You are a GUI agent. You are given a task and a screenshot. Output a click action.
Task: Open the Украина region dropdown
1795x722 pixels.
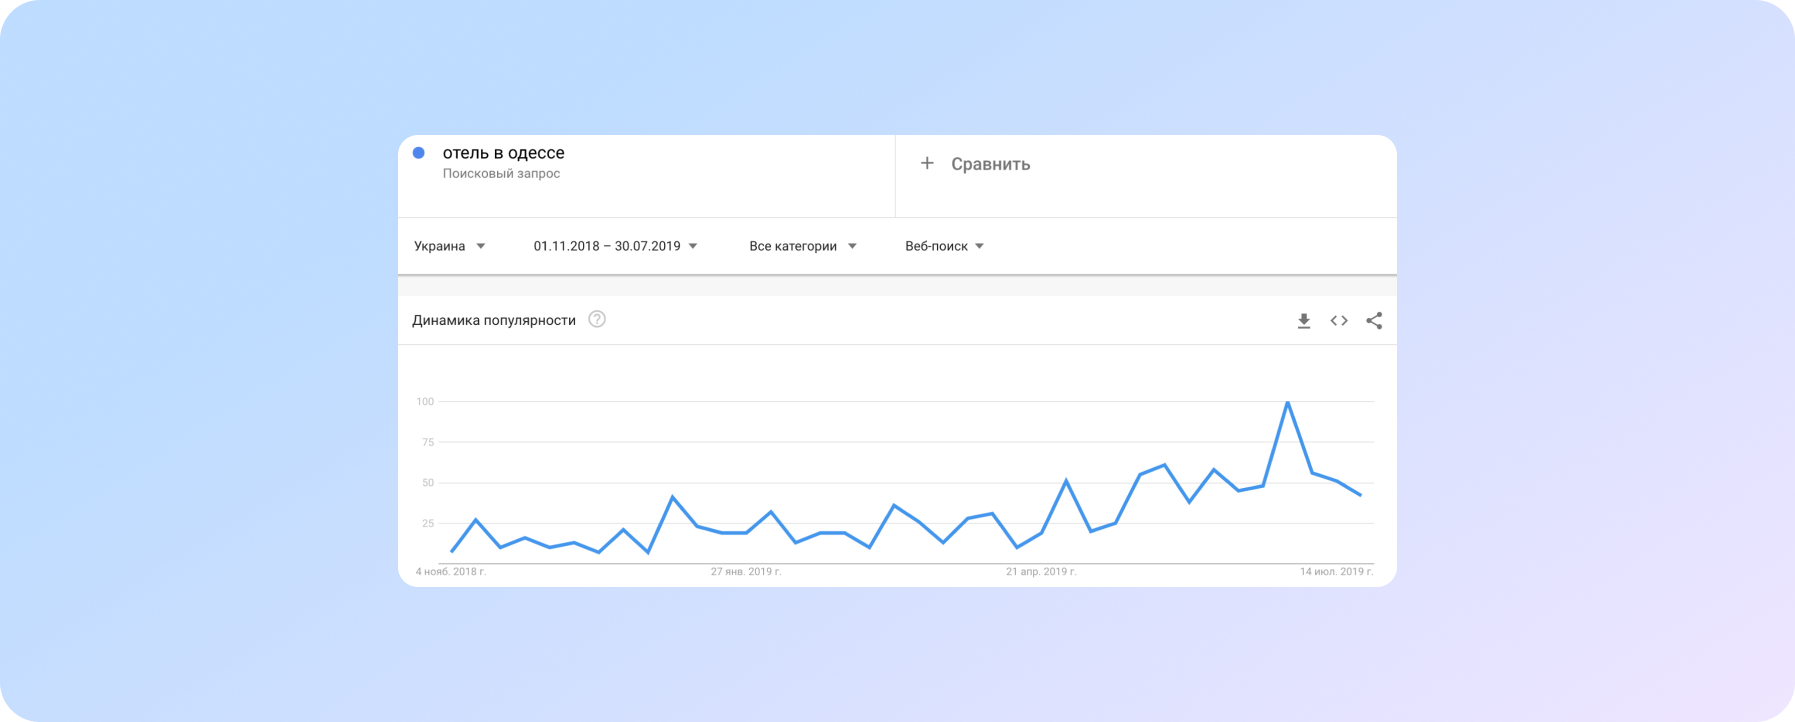point(450,246)
